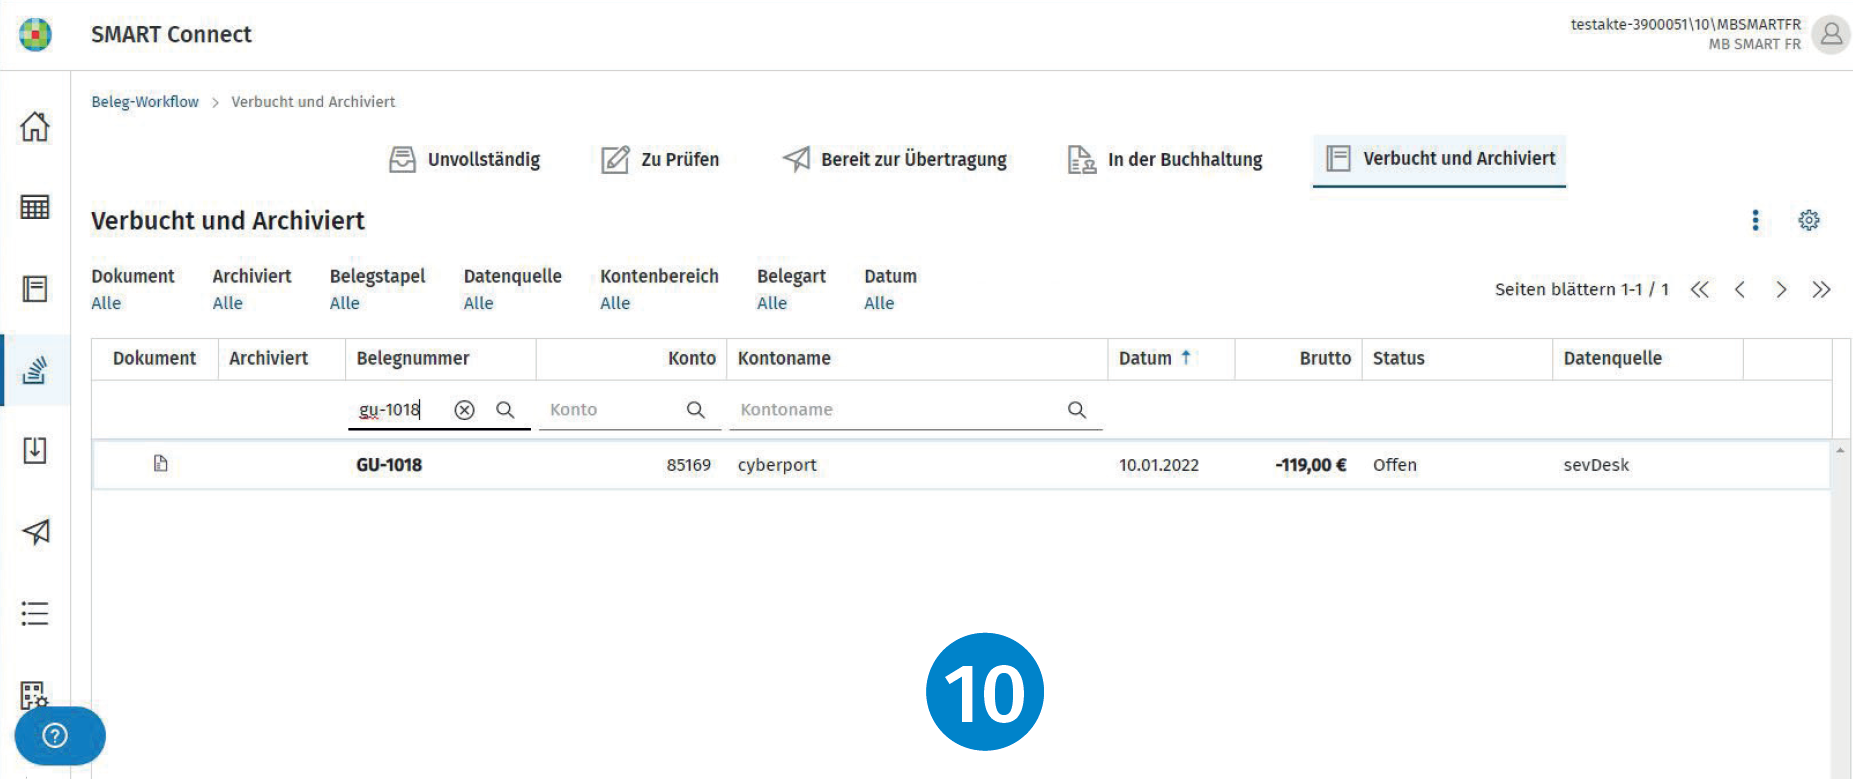Open the table grid sidebar icon
Viewport: 1853px width, 779px height.
(35, 207)
